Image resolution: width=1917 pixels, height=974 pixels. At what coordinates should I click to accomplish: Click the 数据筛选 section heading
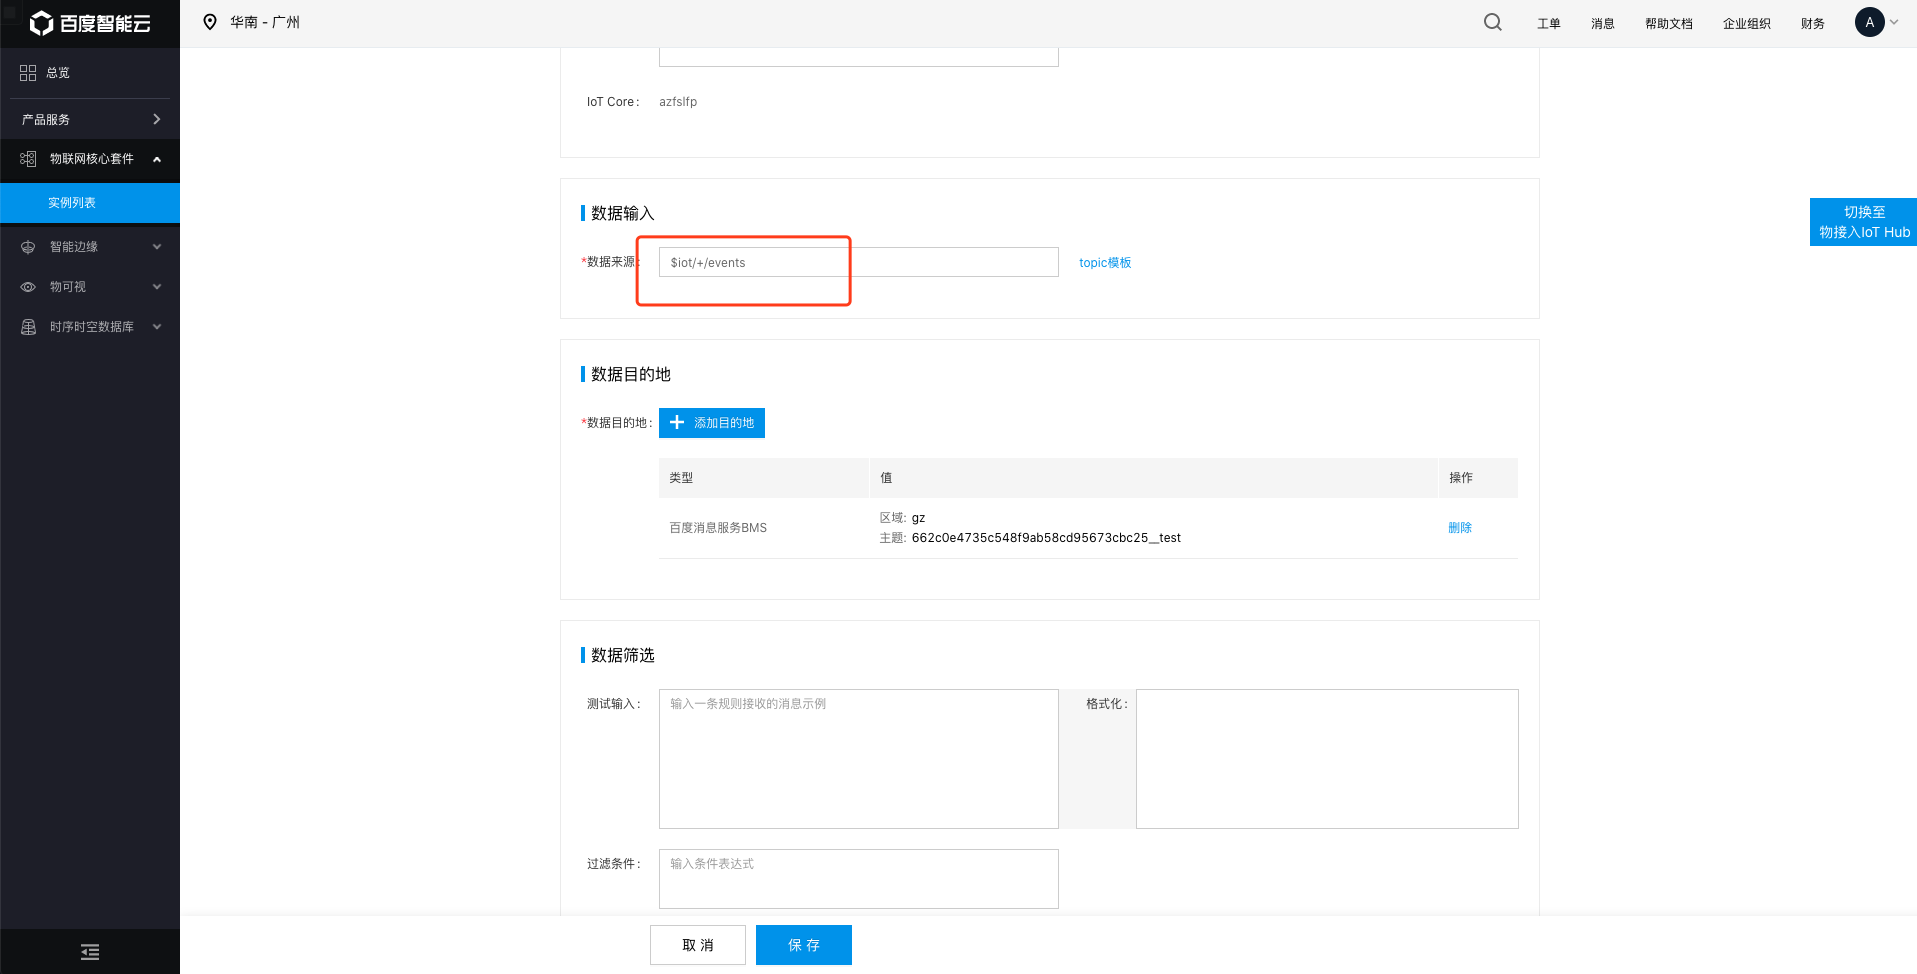coord(622,655)
